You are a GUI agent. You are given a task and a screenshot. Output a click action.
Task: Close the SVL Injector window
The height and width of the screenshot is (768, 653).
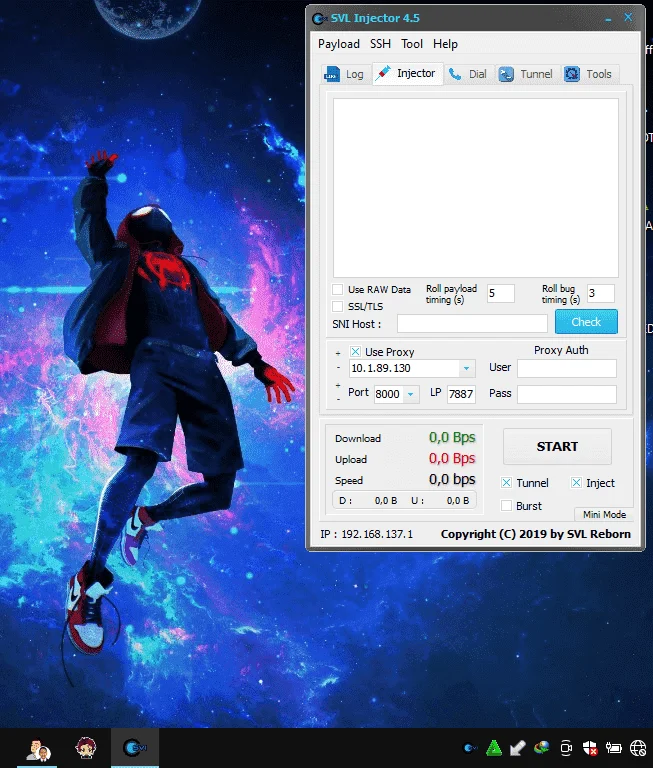(x=628, y=18)
